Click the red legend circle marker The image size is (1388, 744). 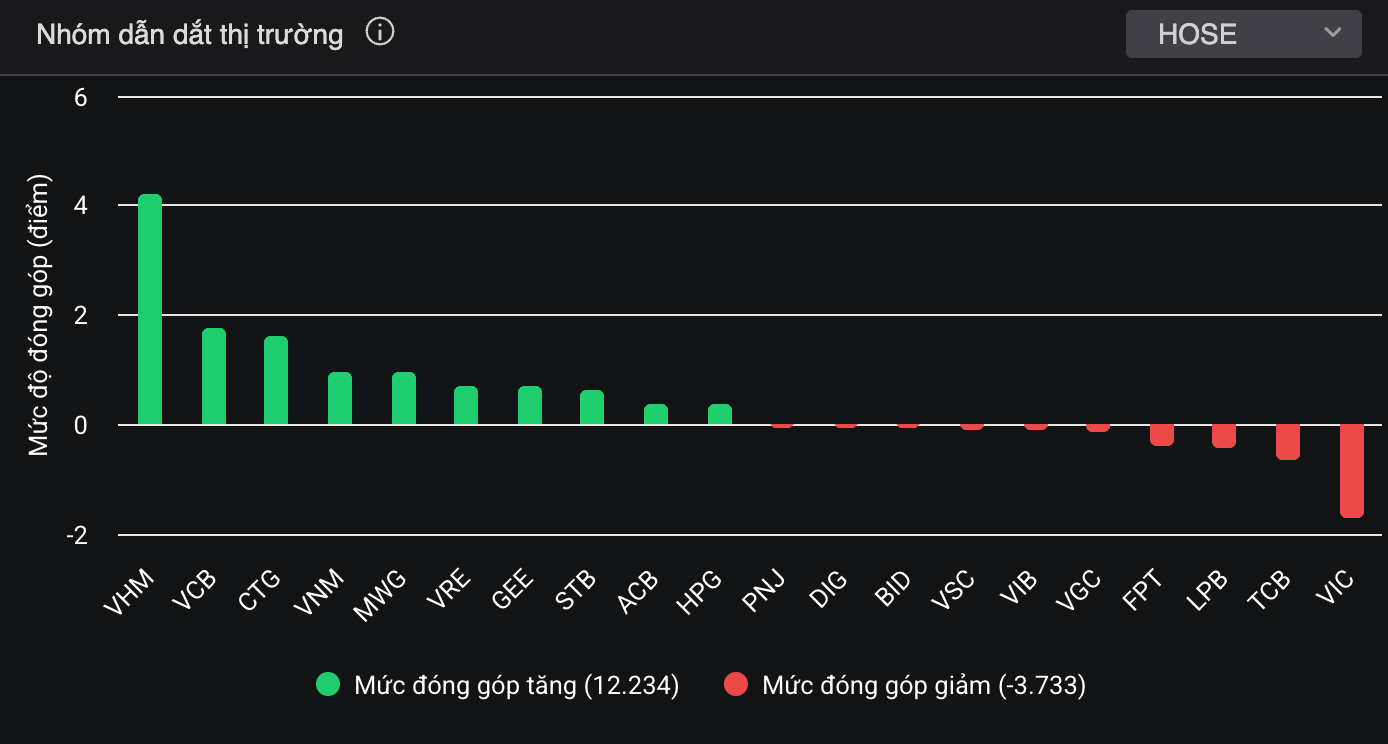click(x=736, y=685)
